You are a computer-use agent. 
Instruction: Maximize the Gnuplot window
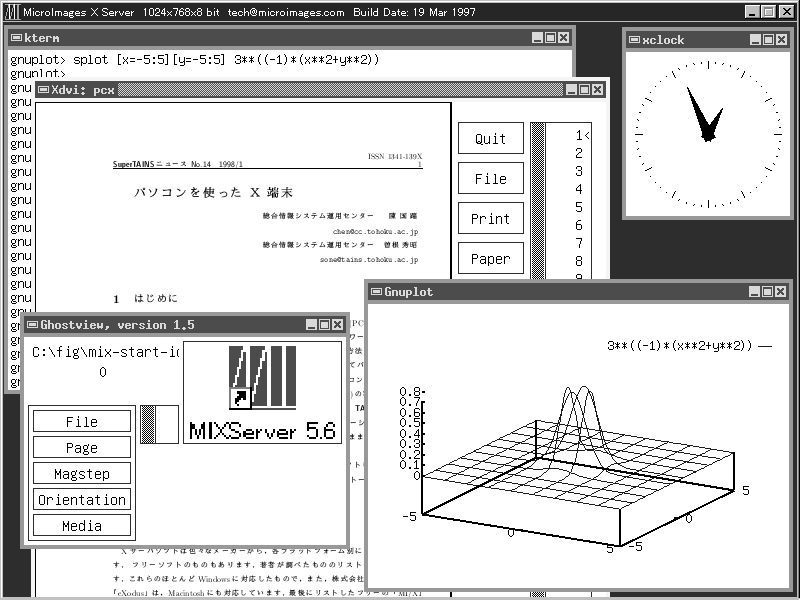pyautogui.click(x=767, y=291)
